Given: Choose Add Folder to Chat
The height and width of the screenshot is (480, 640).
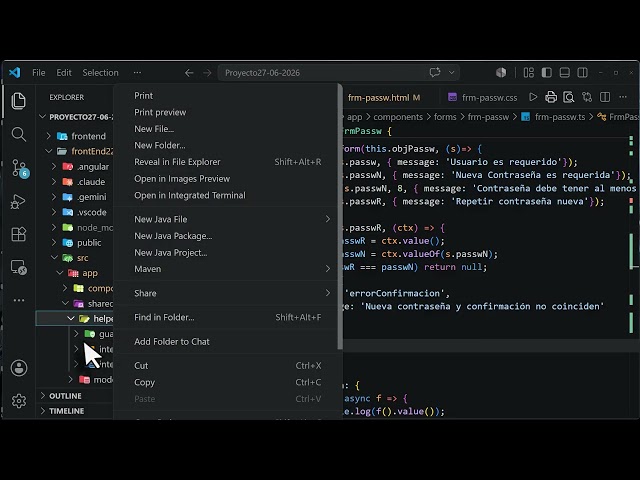Looking at the screenshot, I should click(227, 342).
